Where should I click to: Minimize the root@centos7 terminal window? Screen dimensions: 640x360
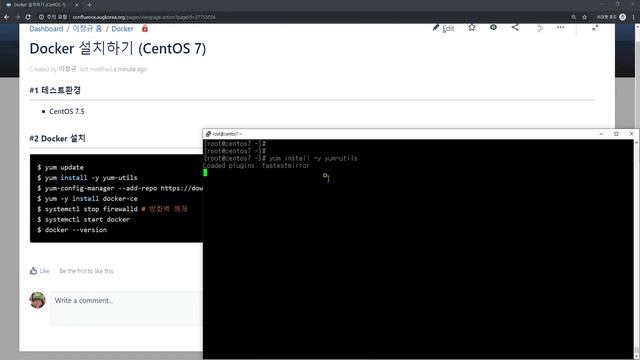point(601,134)
